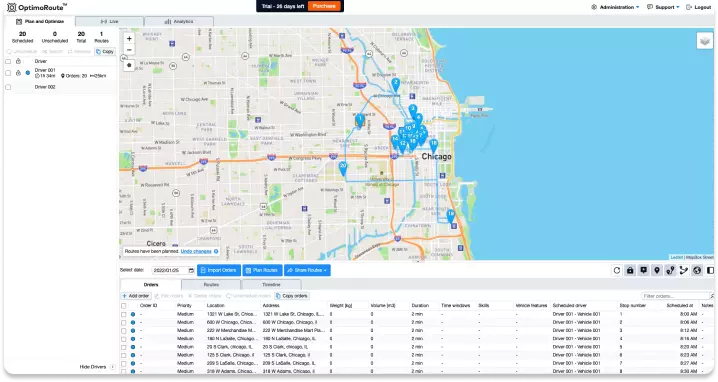Click the Copy button in drivers panel
Image resolution: width=718 pixels, height=382 pixels.
105,52
